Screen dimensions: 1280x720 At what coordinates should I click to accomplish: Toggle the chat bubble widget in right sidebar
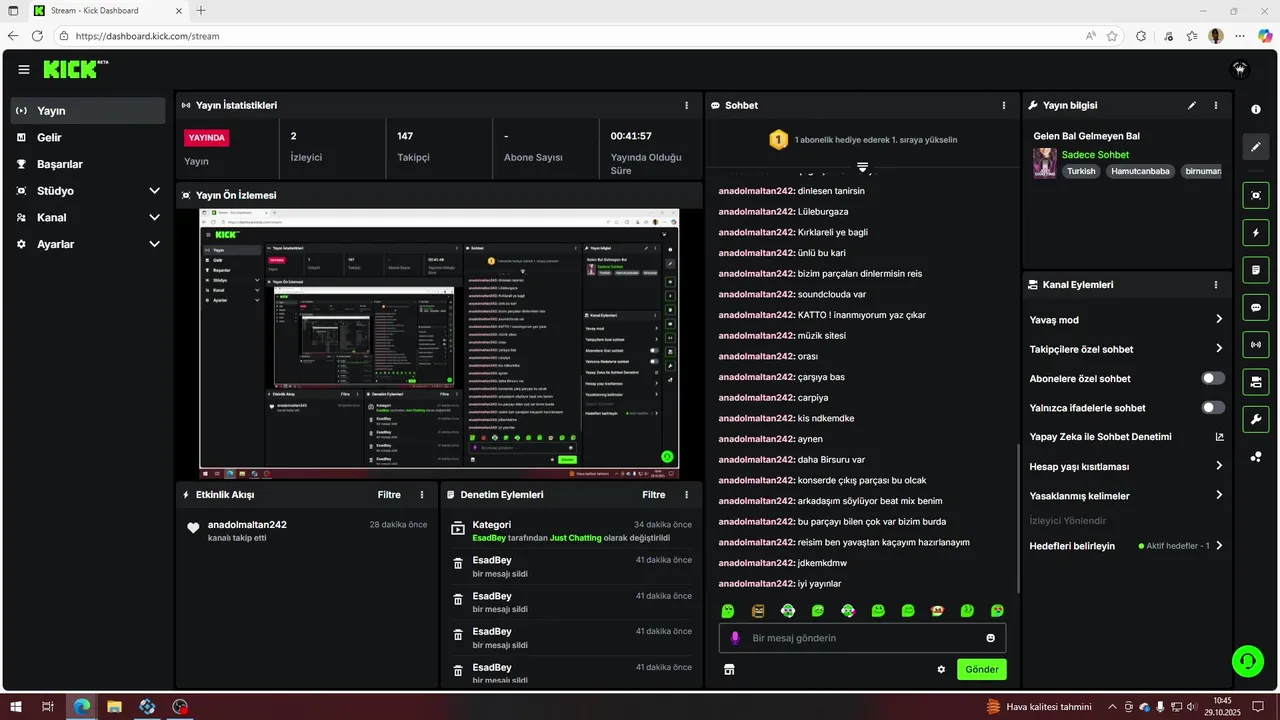pos(1256,307)
